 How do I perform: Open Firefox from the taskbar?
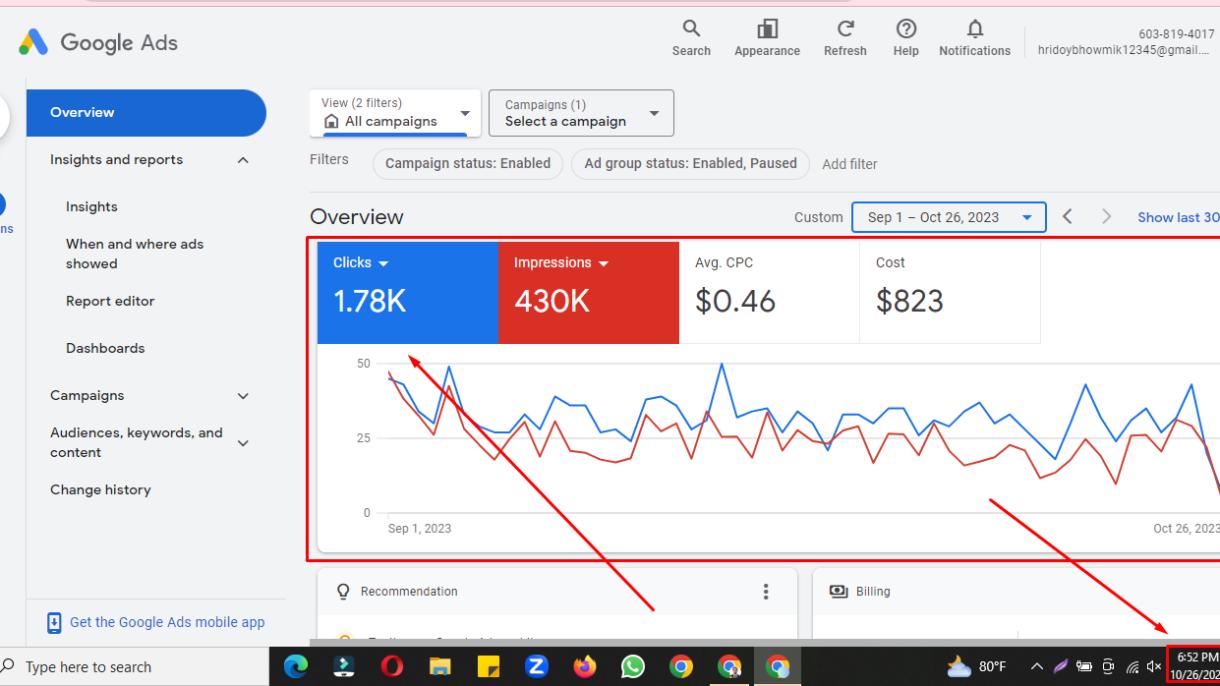click(584, 666)
